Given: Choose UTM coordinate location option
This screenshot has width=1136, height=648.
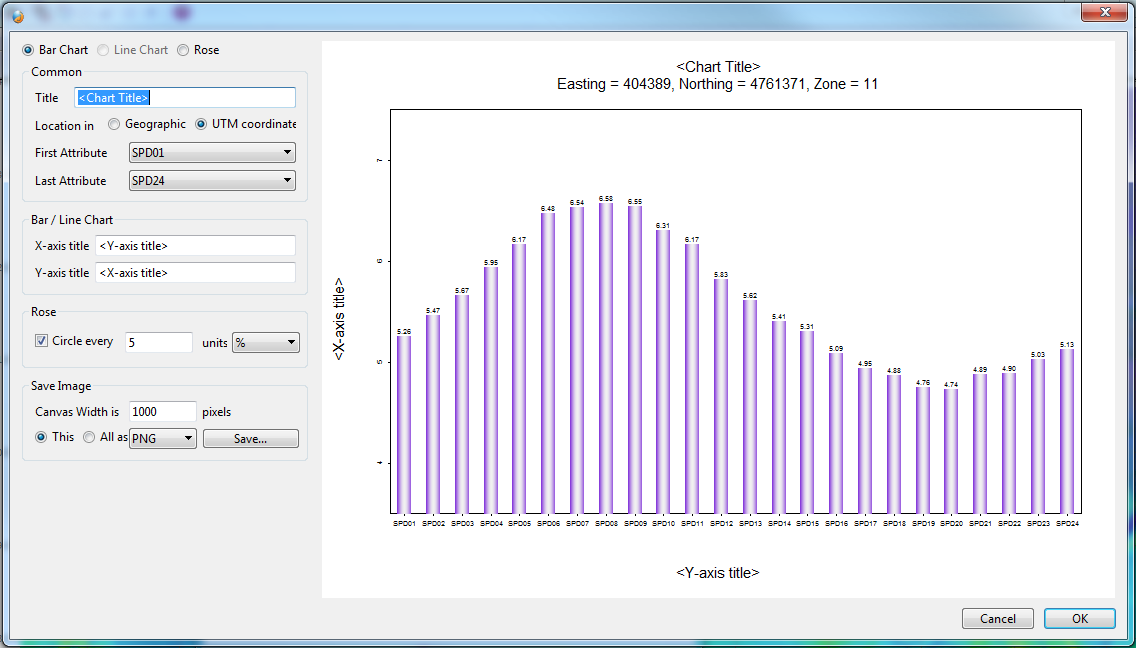Looking at the screenshot, I should point(202,125).
